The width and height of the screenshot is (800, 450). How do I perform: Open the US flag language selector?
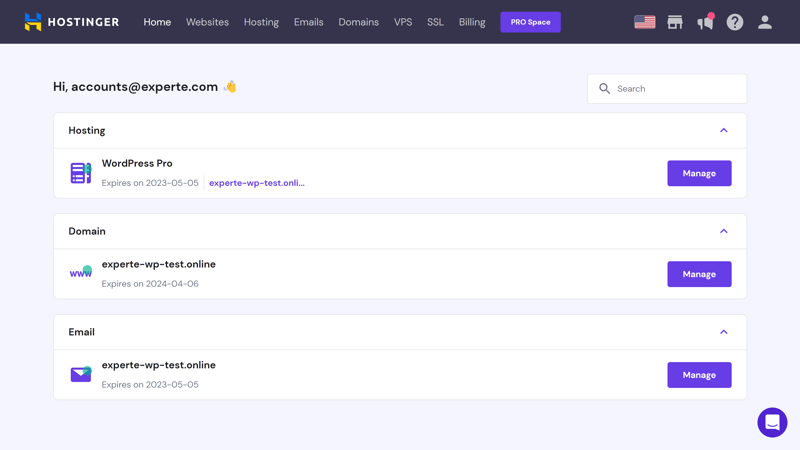pyautogui.click(x=645, y=22)
